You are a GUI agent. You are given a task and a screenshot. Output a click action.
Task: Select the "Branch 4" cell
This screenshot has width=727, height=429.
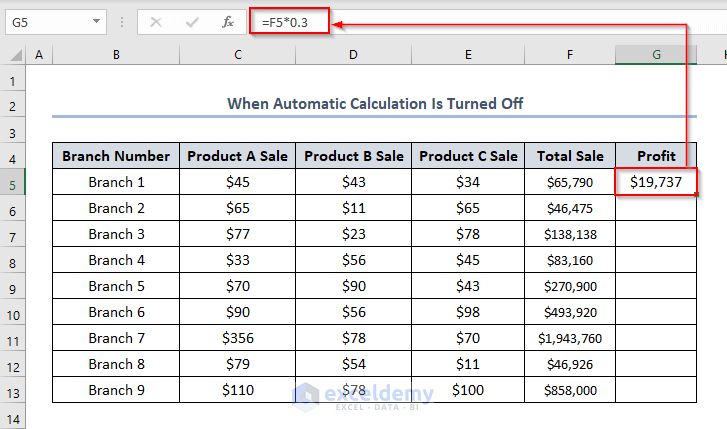pos(116,260)
